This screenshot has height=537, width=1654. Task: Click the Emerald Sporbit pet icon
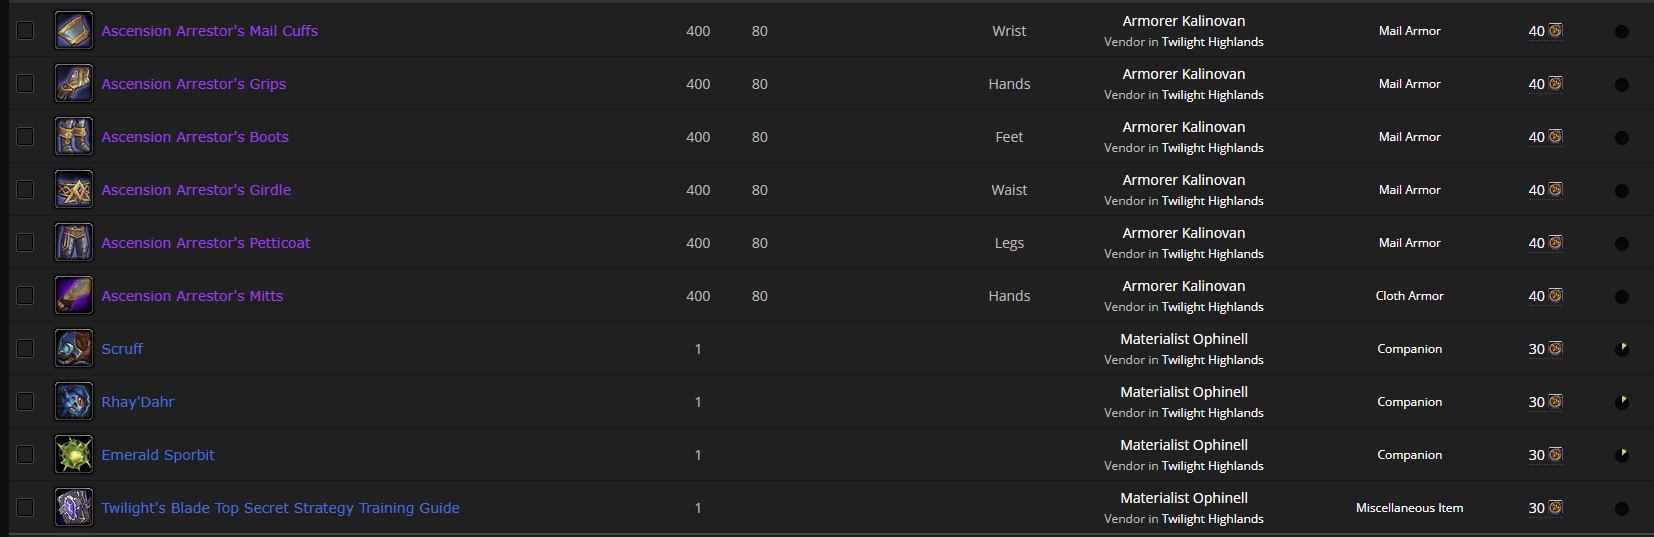point(74,455)
